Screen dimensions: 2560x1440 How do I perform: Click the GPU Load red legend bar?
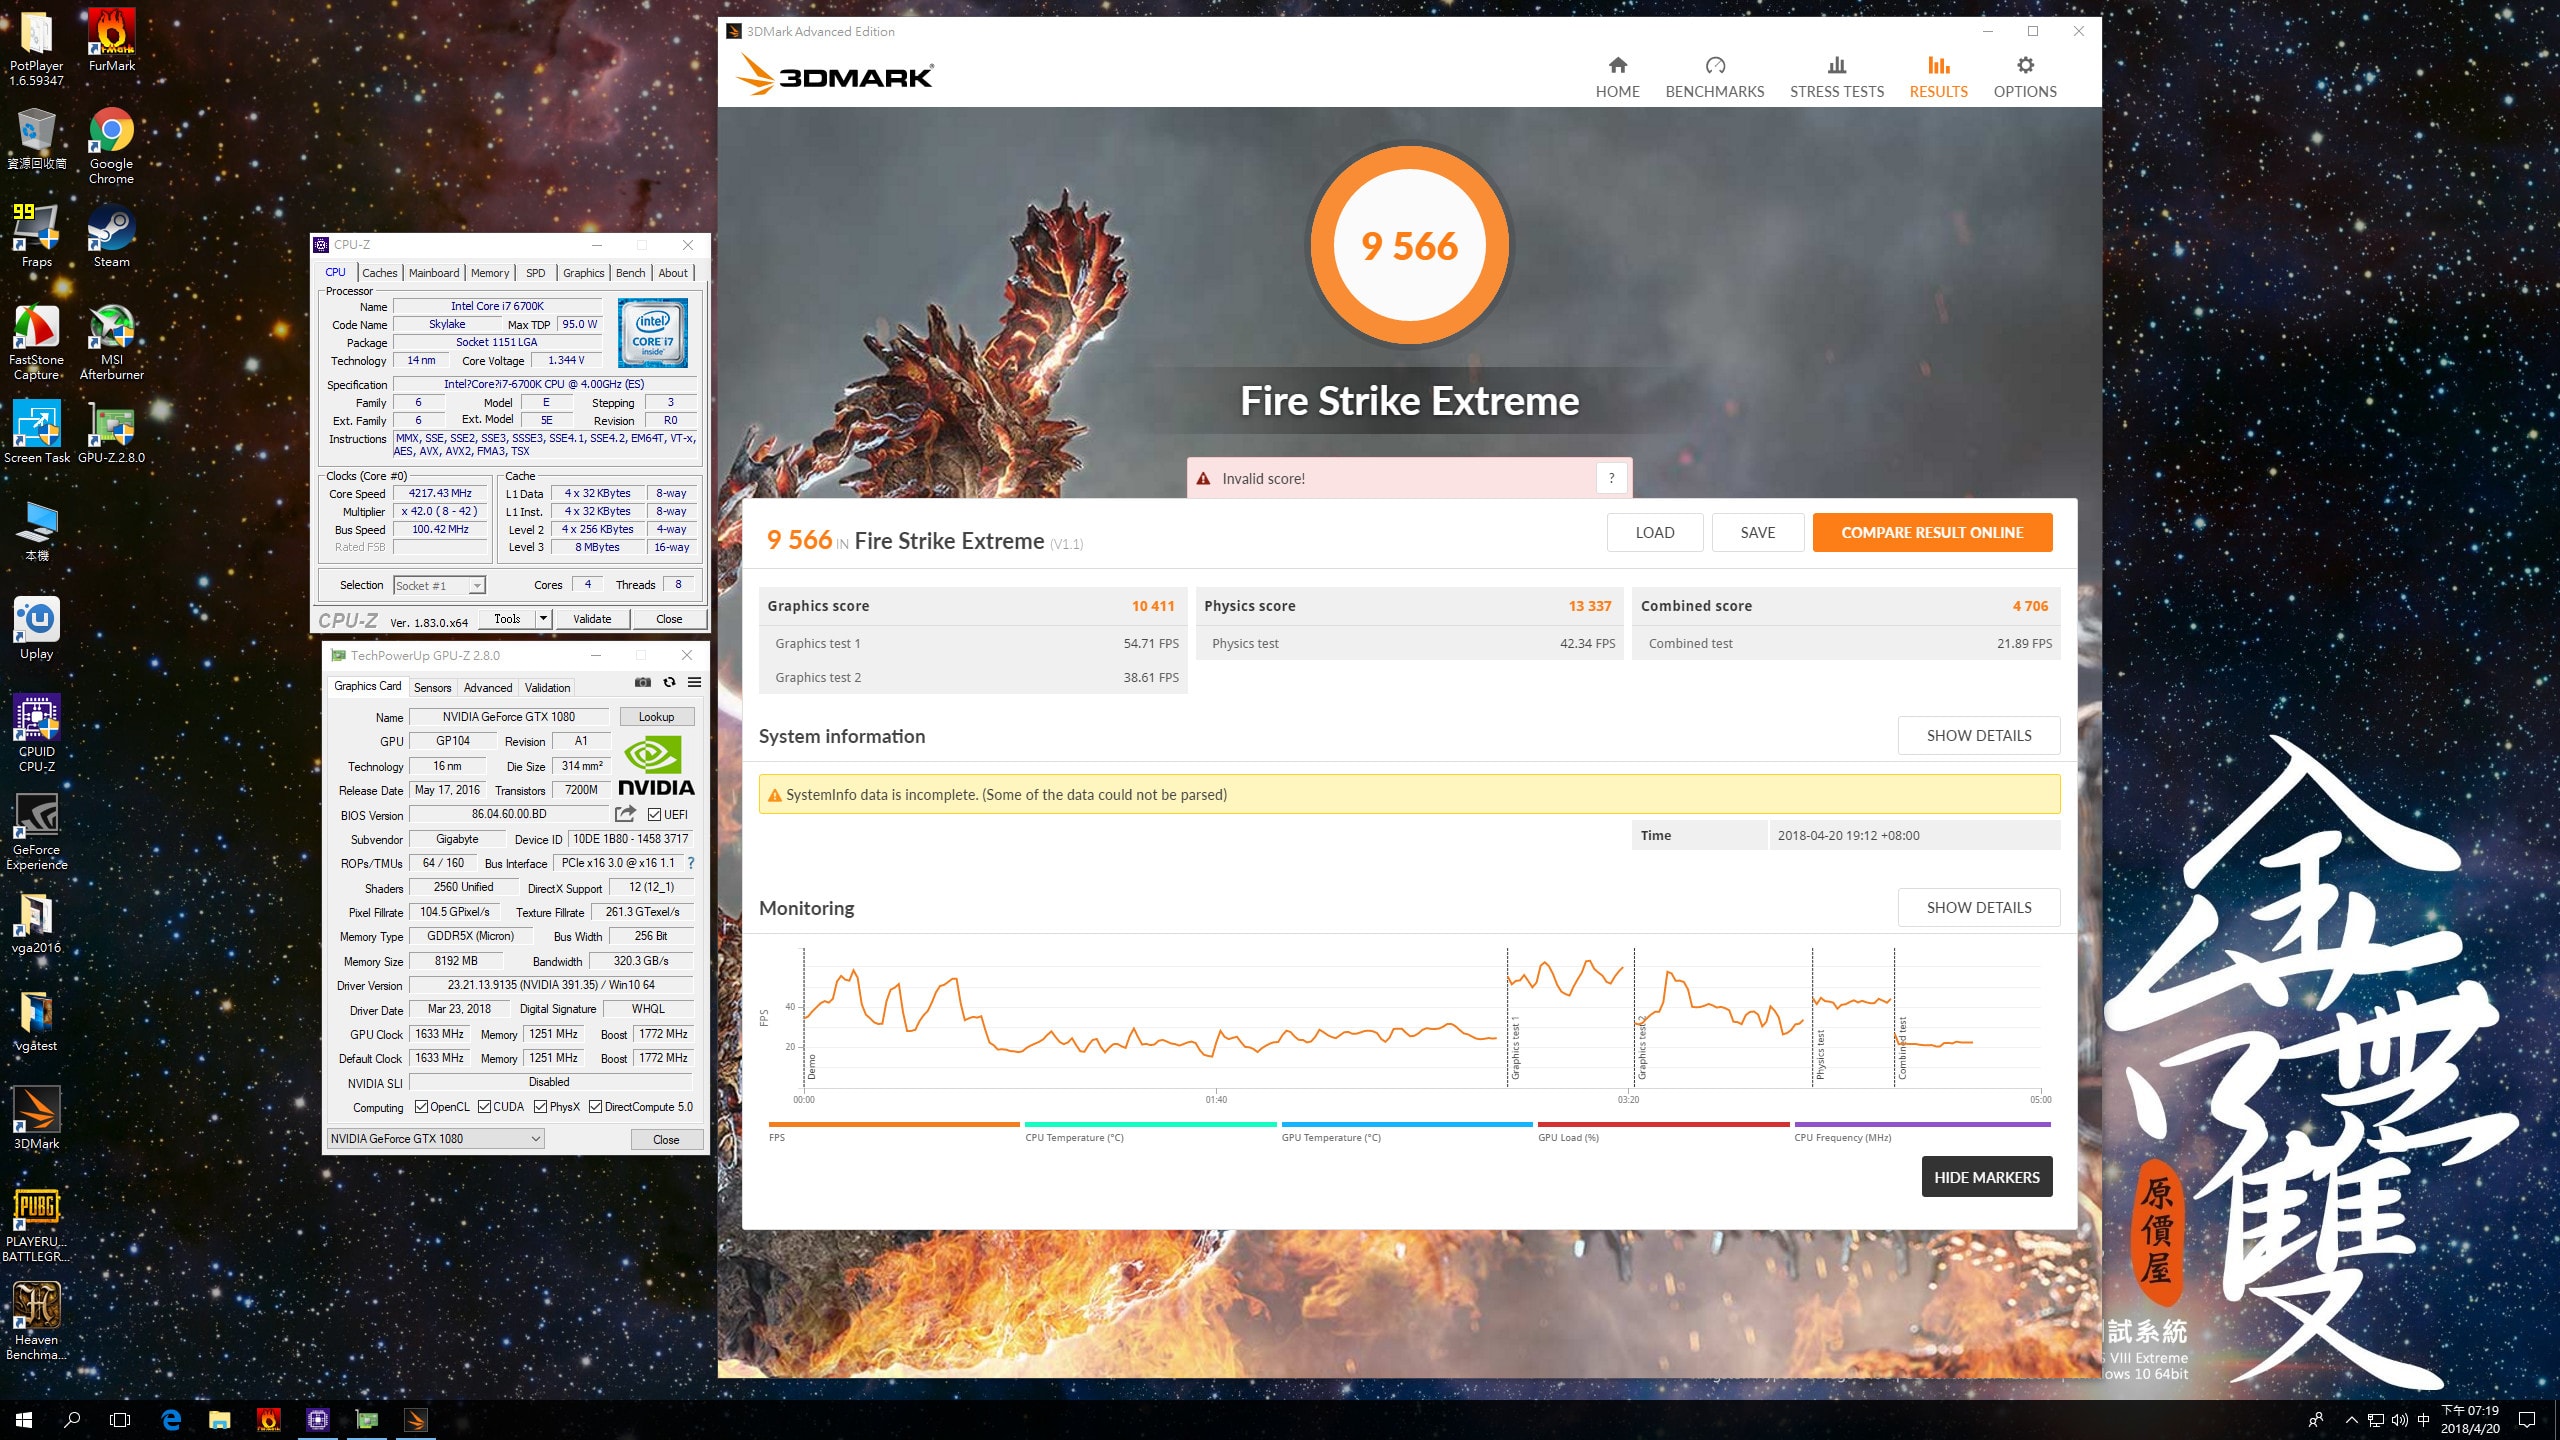coord(1664,1125)
